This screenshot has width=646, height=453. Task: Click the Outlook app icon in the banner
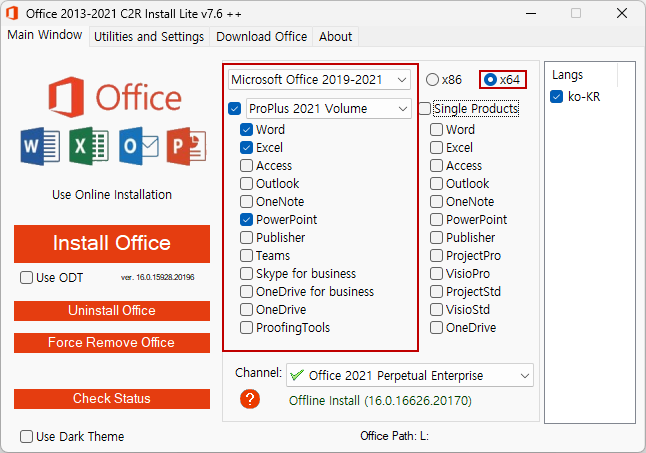[x=138, y=146]
